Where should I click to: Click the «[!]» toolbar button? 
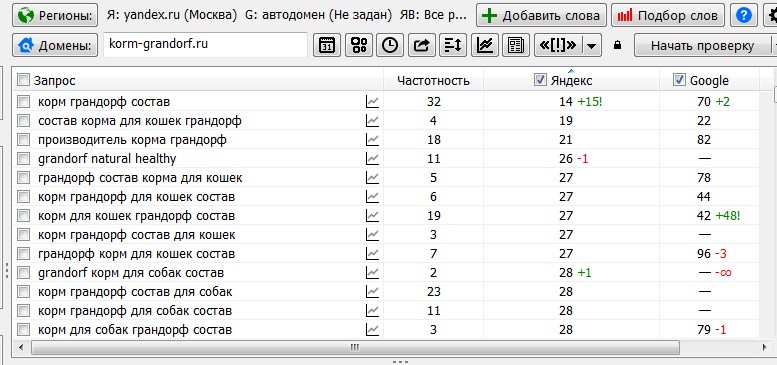[x=558, y=46]
